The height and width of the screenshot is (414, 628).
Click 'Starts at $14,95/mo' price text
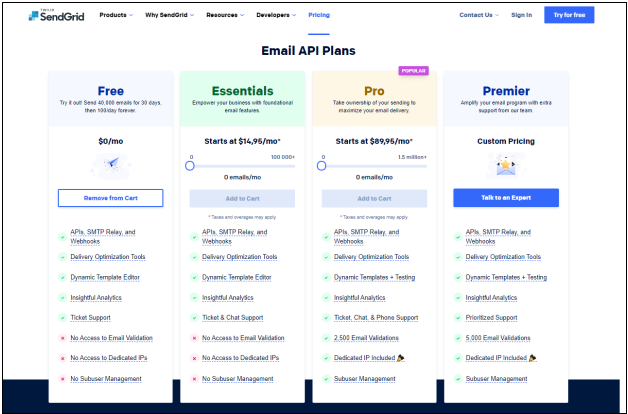(x=242, y=141)
